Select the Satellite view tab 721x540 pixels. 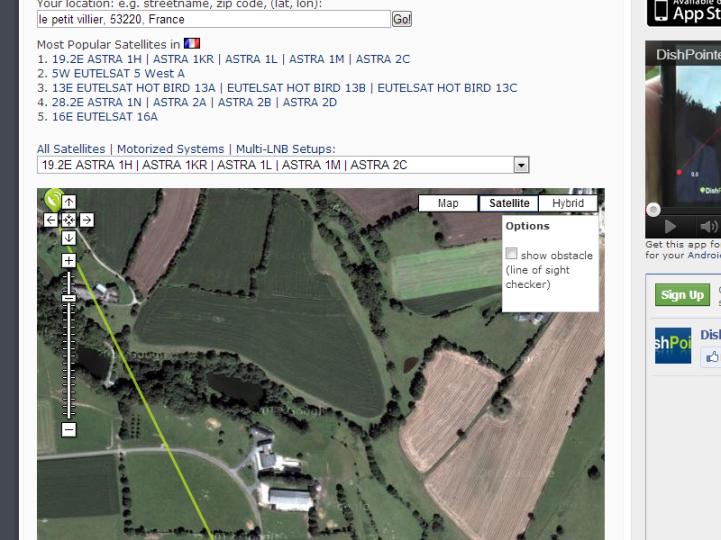509,203
